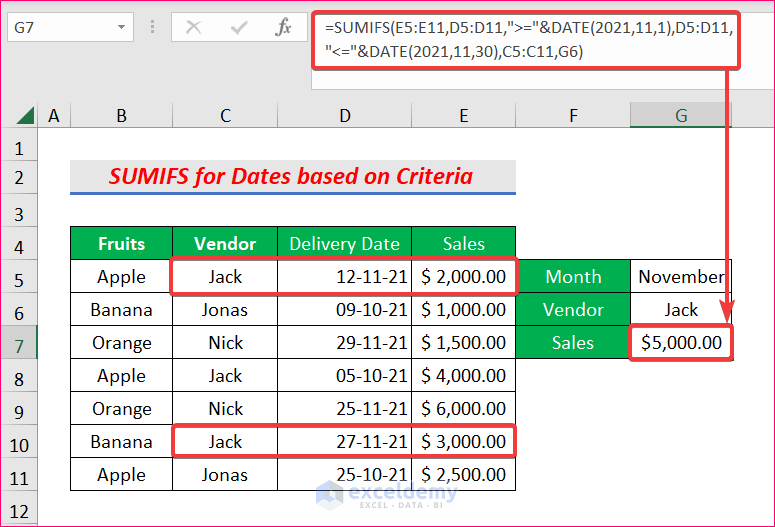The width and height of the screenshot is (775, 527).
Task: Select column E header
Action: [x=464, y=116]
